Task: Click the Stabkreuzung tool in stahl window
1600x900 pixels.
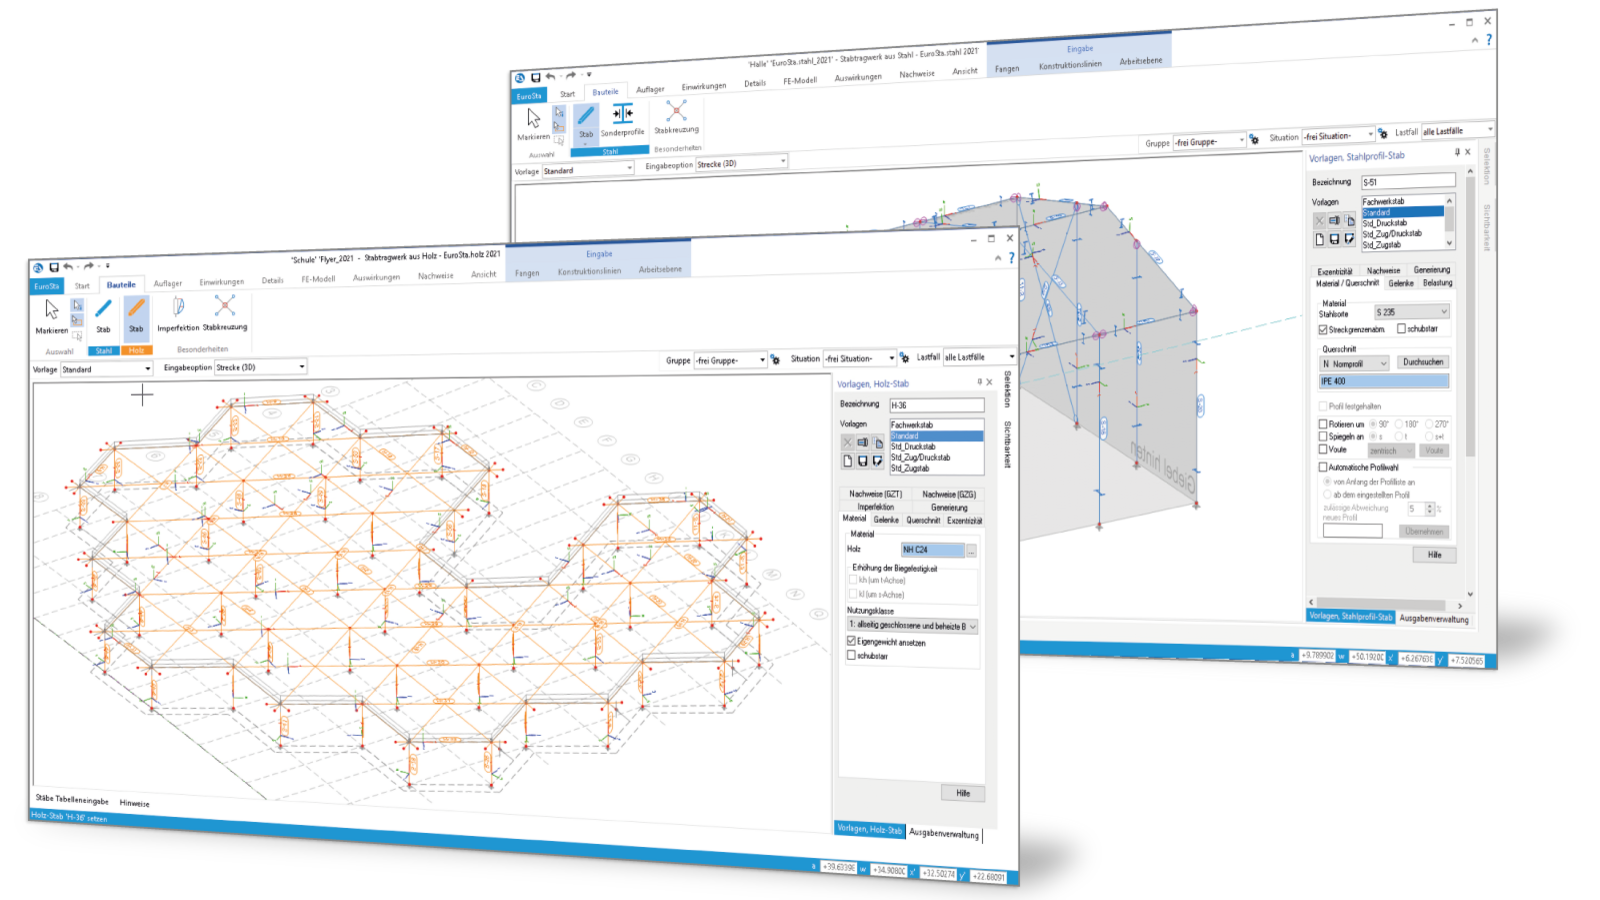Action: click(677, 116)
